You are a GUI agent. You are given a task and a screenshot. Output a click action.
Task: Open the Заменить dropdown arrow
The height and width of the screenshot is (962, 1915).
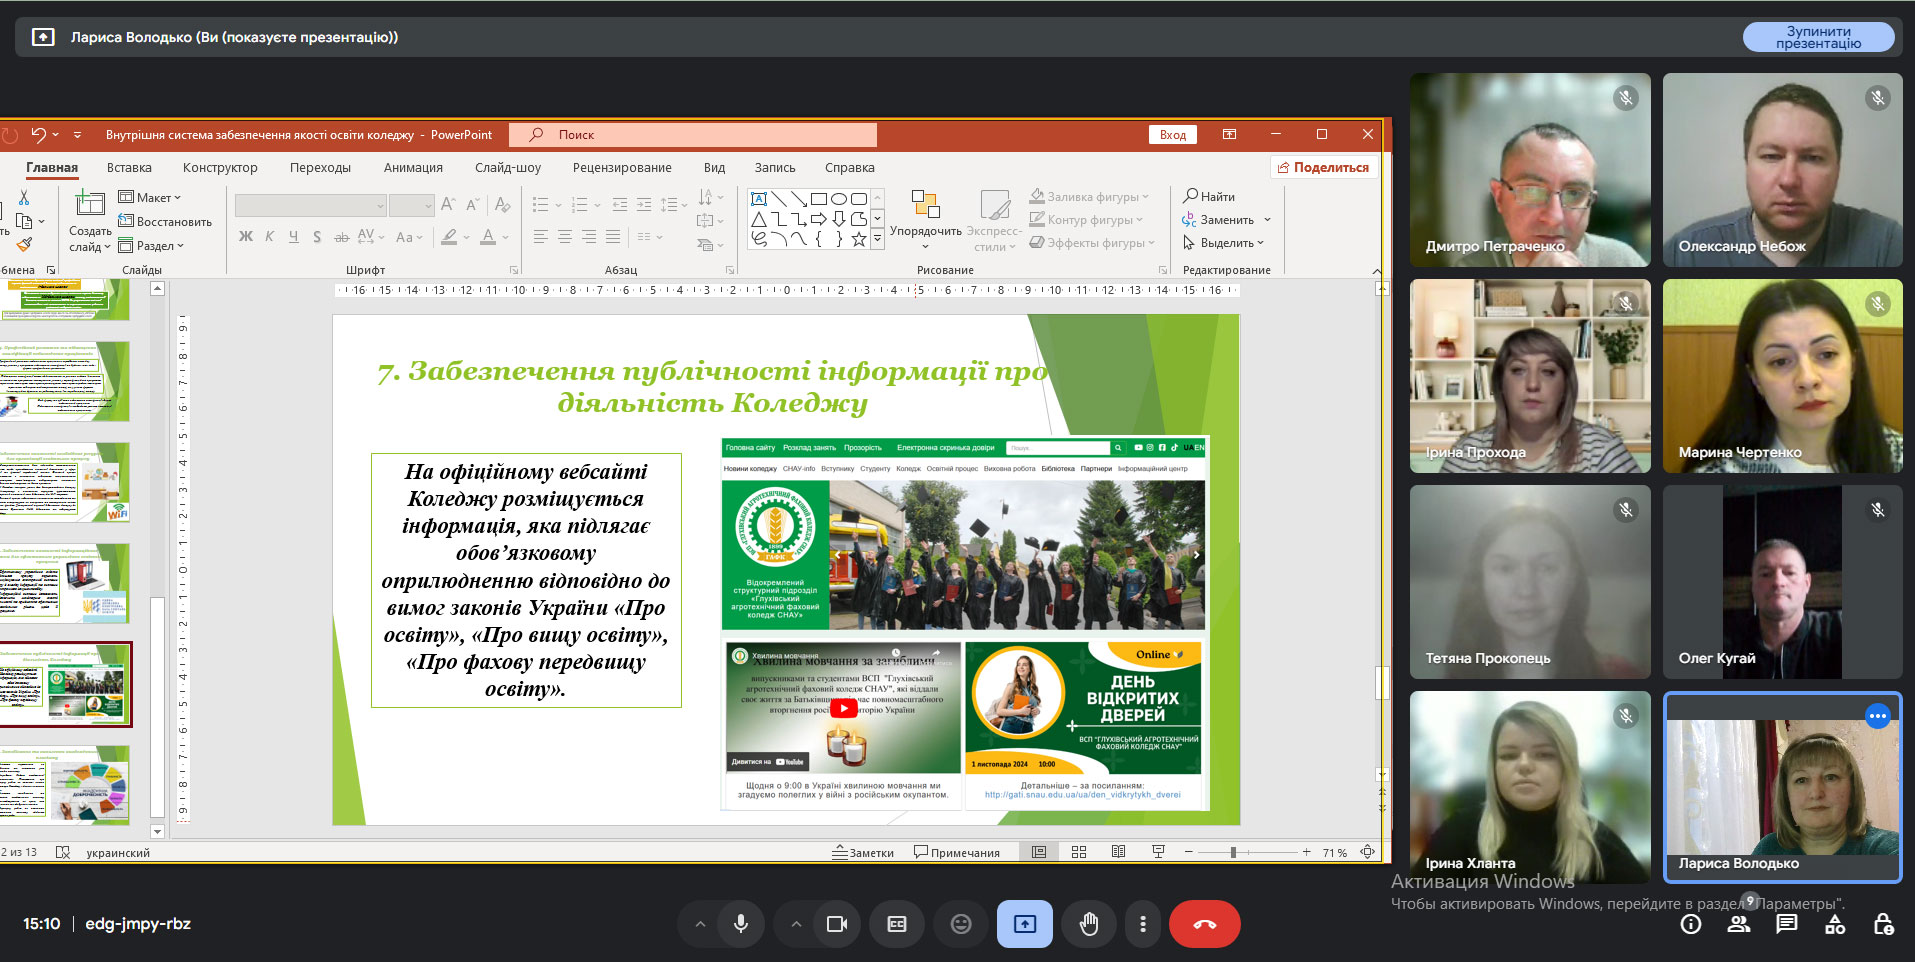pyautogui.click(x=1267, y=220)
